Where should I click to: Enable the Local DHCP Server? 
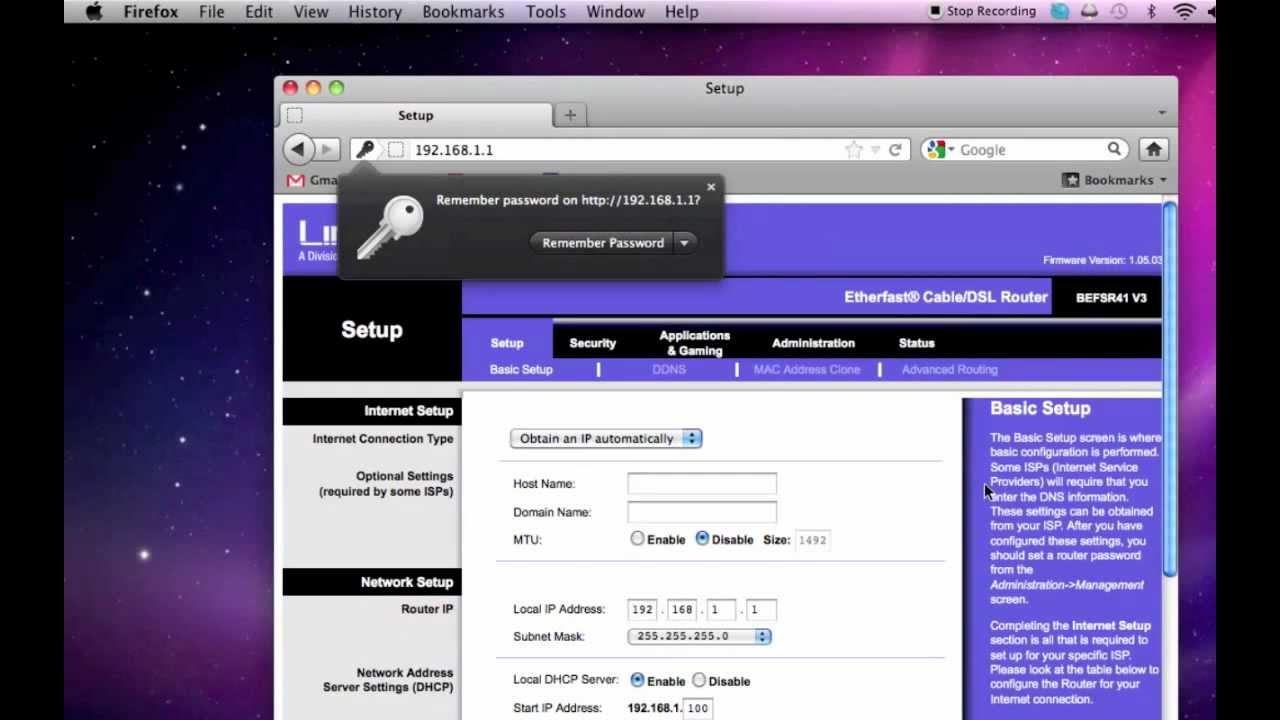click(x=637, y=680)
